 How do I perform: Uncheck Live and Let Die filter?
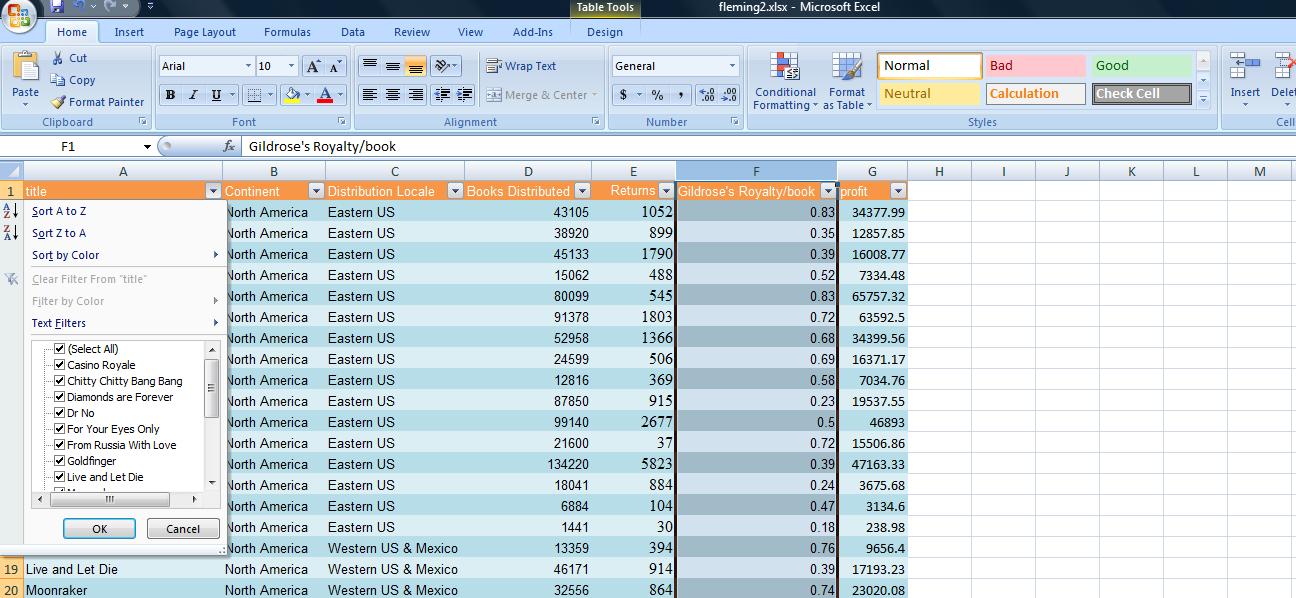click(x=60, y=477)
